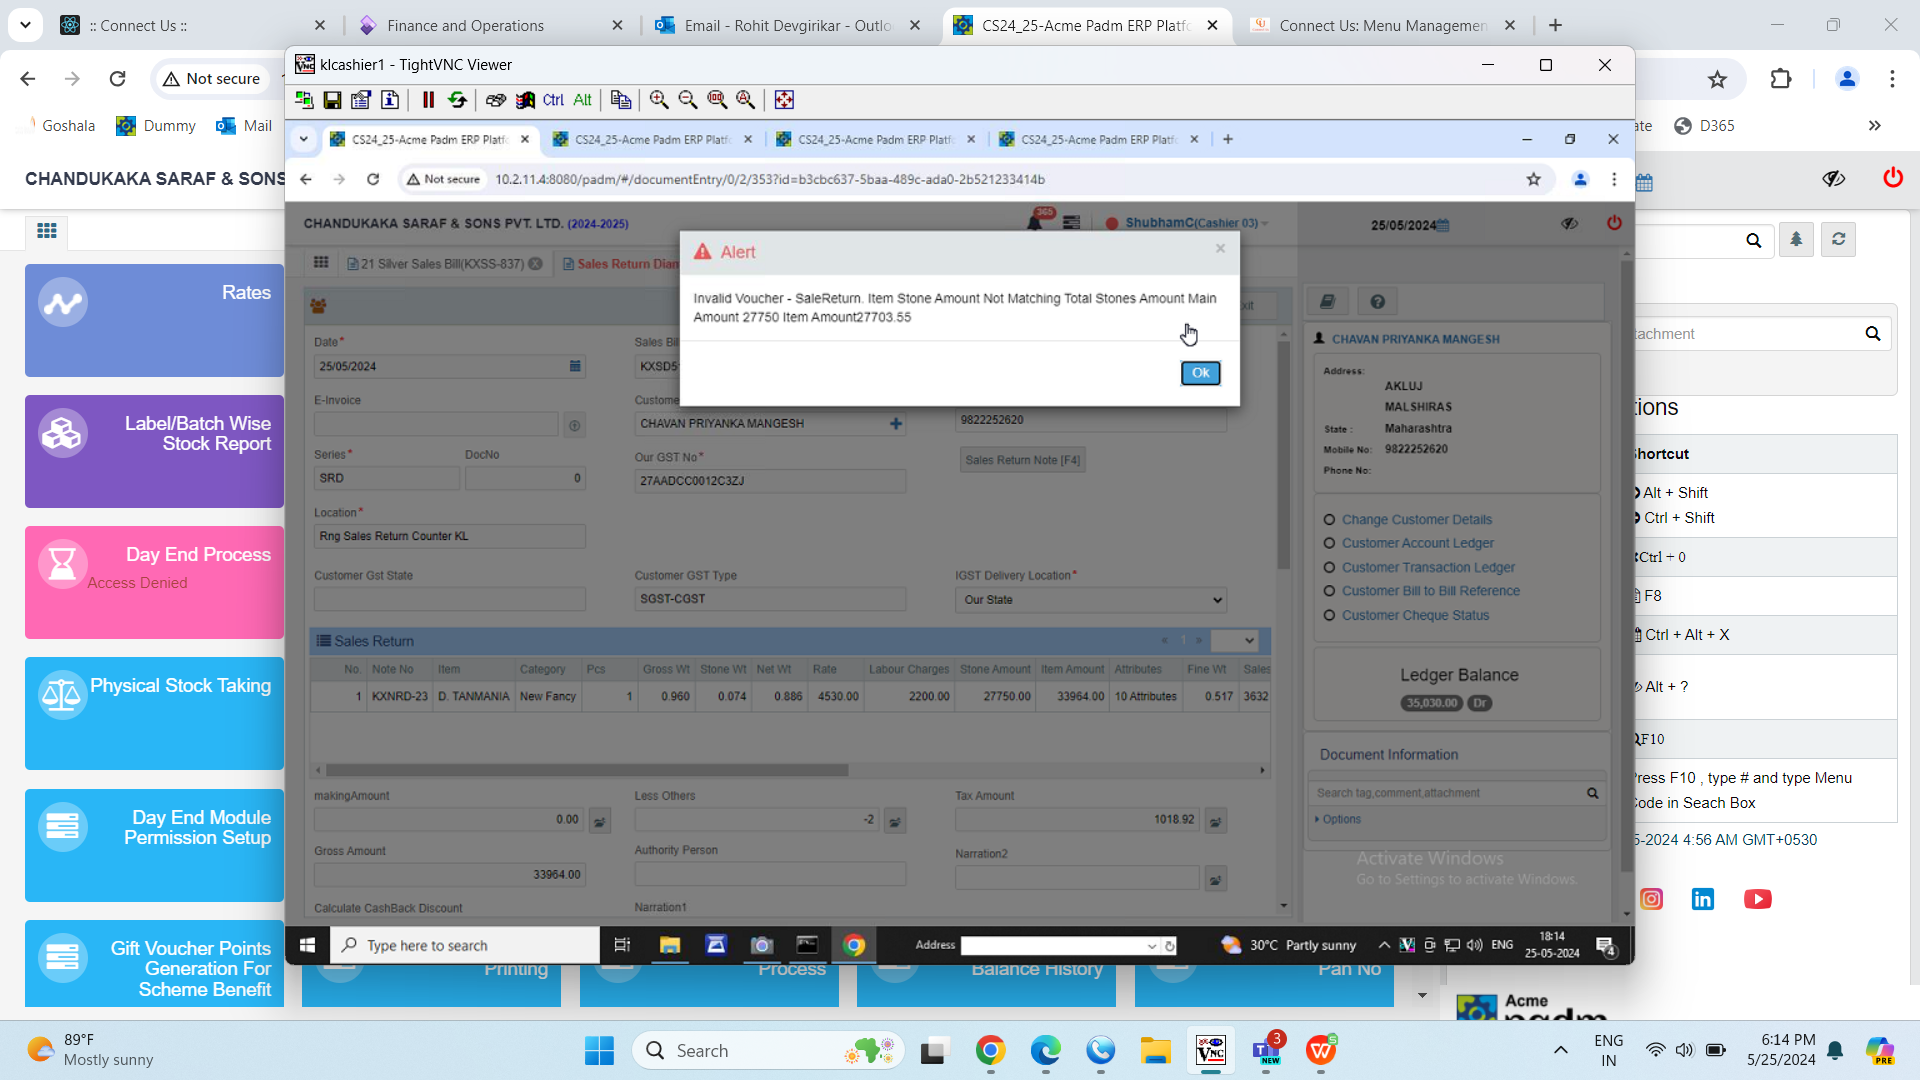Open IGST Delivery Location dropdown

click(x=1090, y=600)
